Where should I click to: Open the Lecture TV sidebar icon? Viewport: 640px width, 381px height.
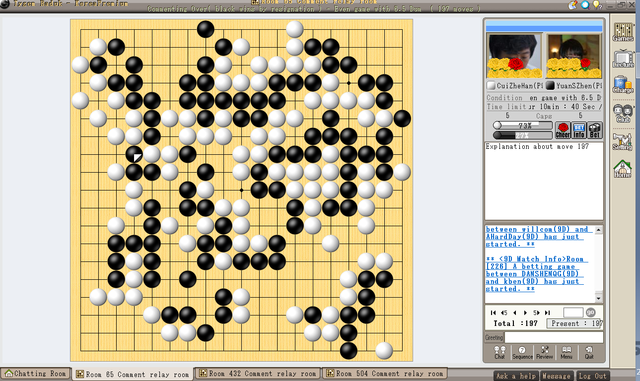coord(623,58)
